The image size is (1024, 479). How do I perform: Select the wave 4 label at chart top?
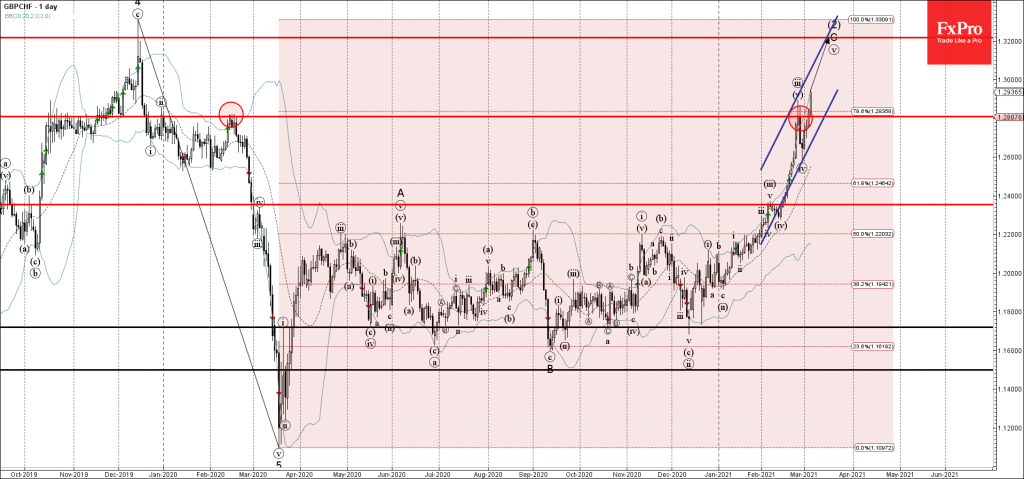pos(137,4)
